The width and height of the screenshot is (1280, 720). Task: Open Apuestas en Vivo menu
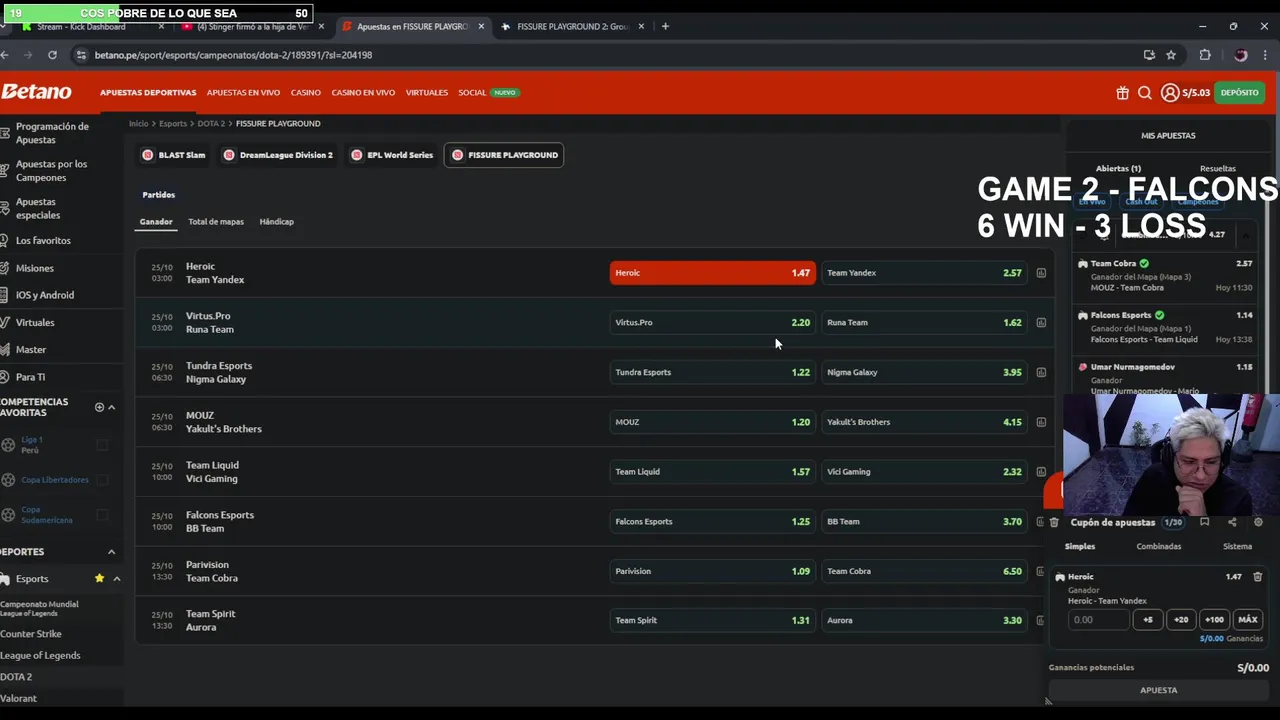pos(243,93)
